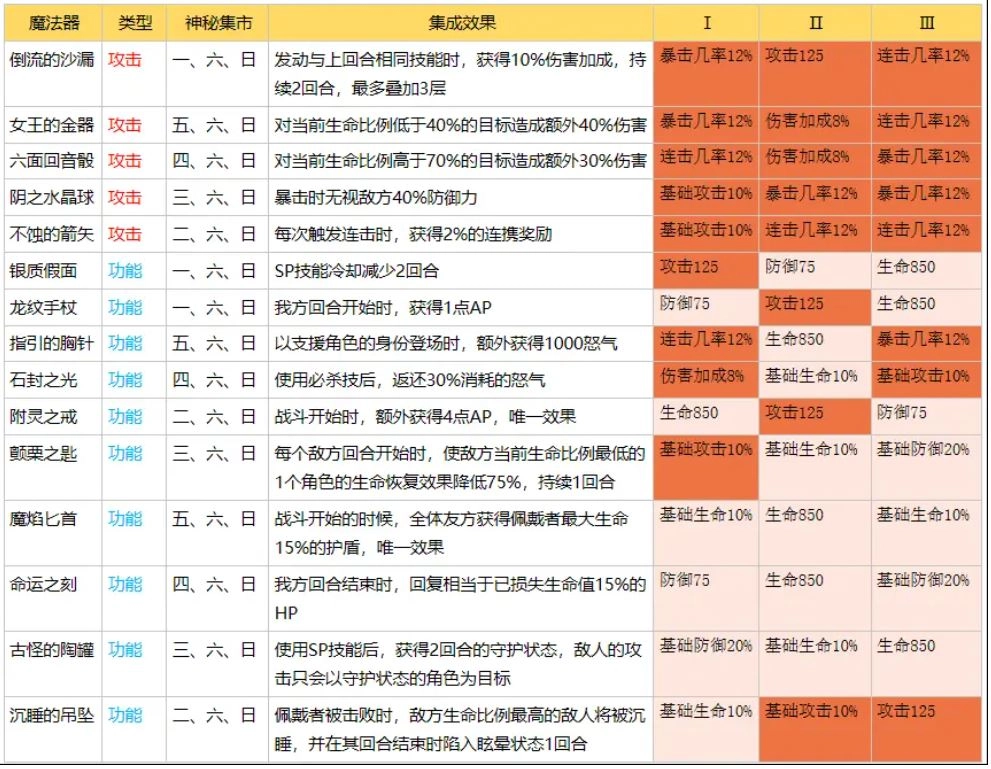This screenshot has width=991, height=769.
Task: Click the 魔法器 column header
Action: (48, 22)
